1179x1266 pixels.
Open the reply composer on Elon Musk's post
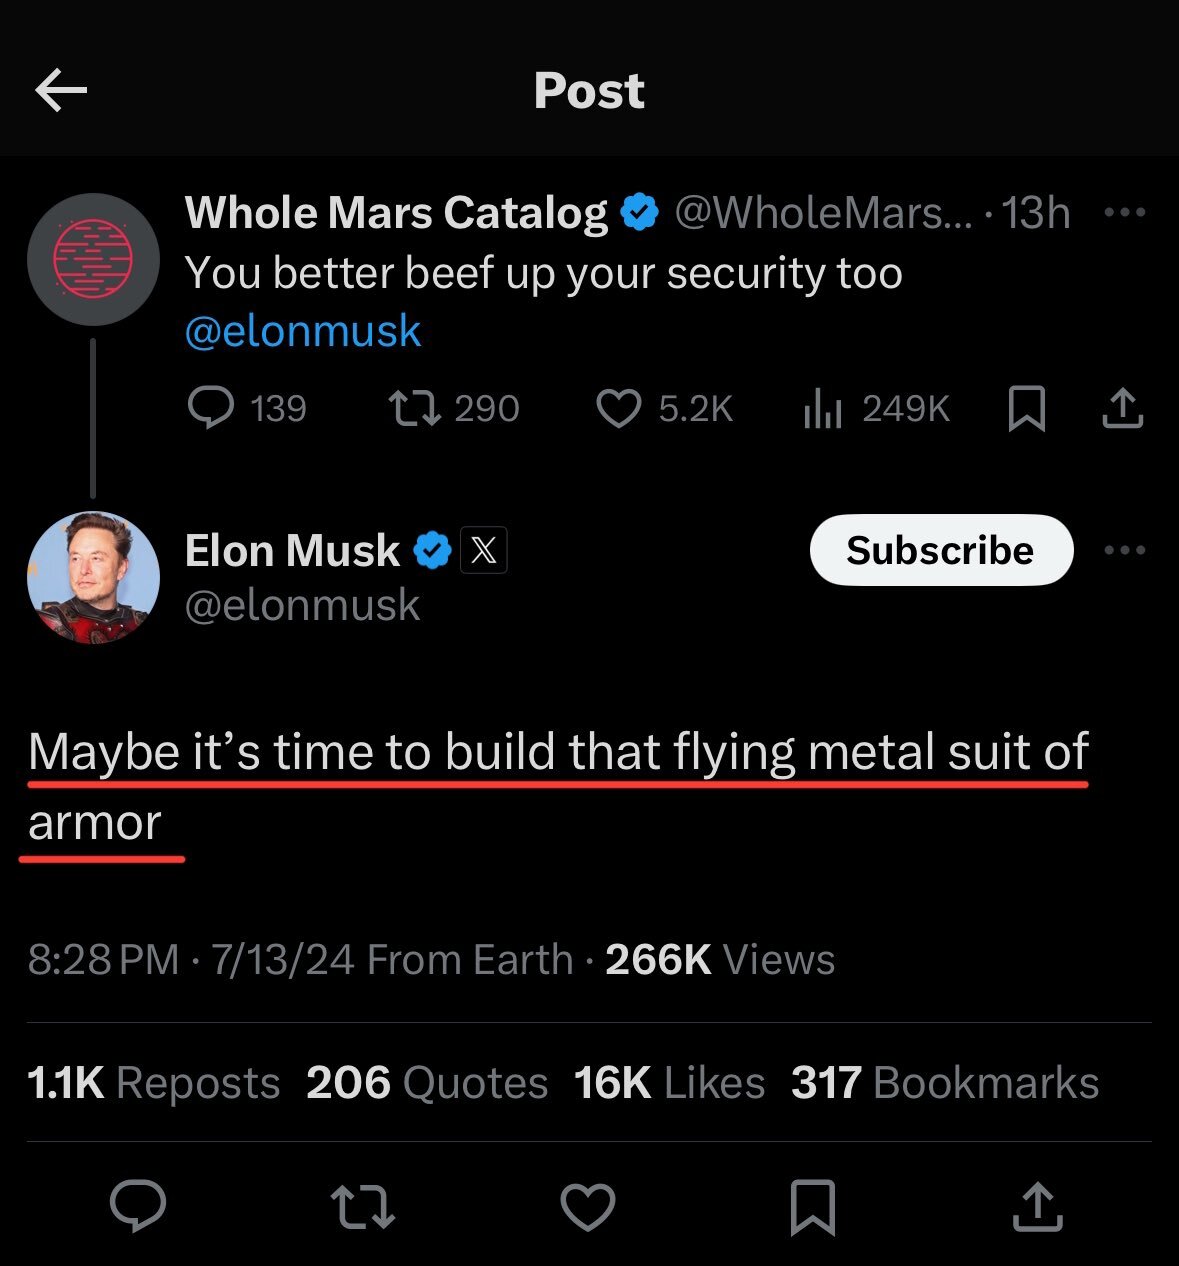tap(138, 1205)
